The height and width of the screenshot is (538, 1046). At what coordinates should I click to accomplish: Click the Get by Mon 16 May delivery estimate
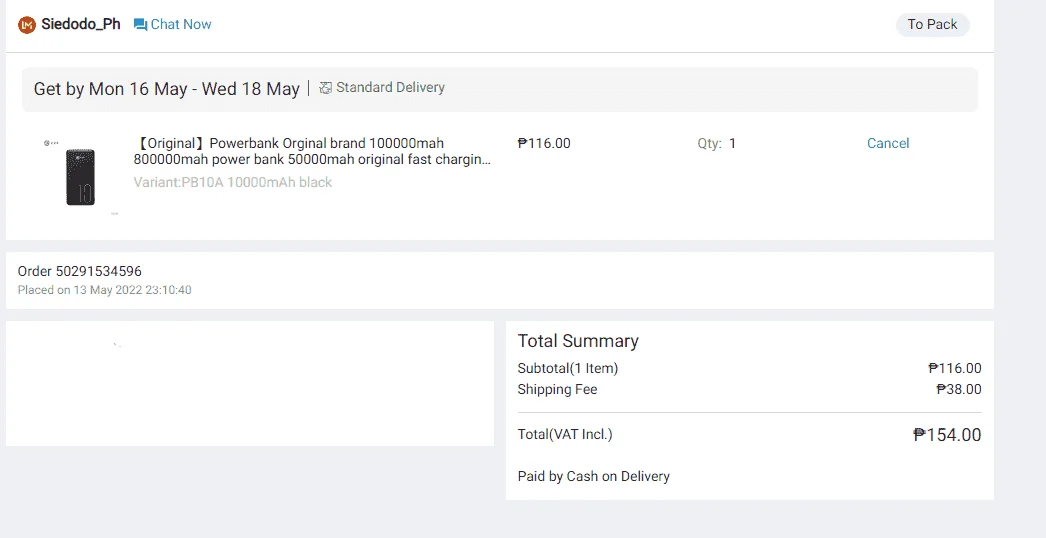click(167, 89)
